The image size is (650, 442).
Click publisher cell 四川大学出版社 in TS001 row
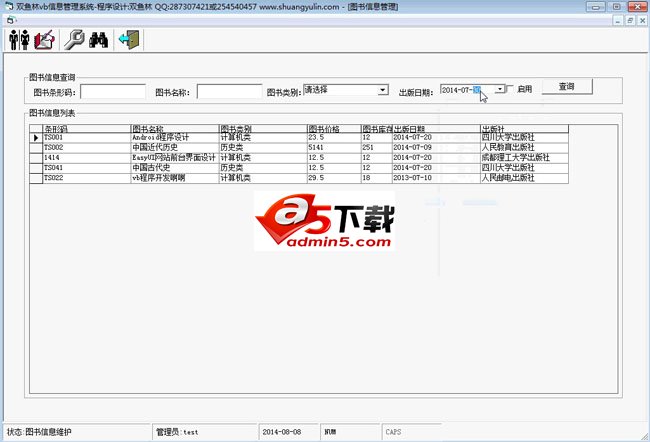coord(524,137)
